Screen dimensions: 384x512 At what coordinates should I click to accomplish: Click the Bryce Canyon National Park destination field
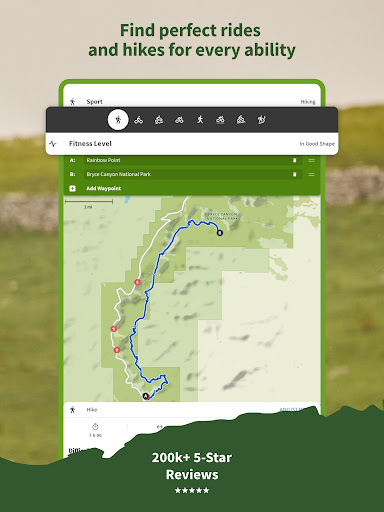click(193, 174)
